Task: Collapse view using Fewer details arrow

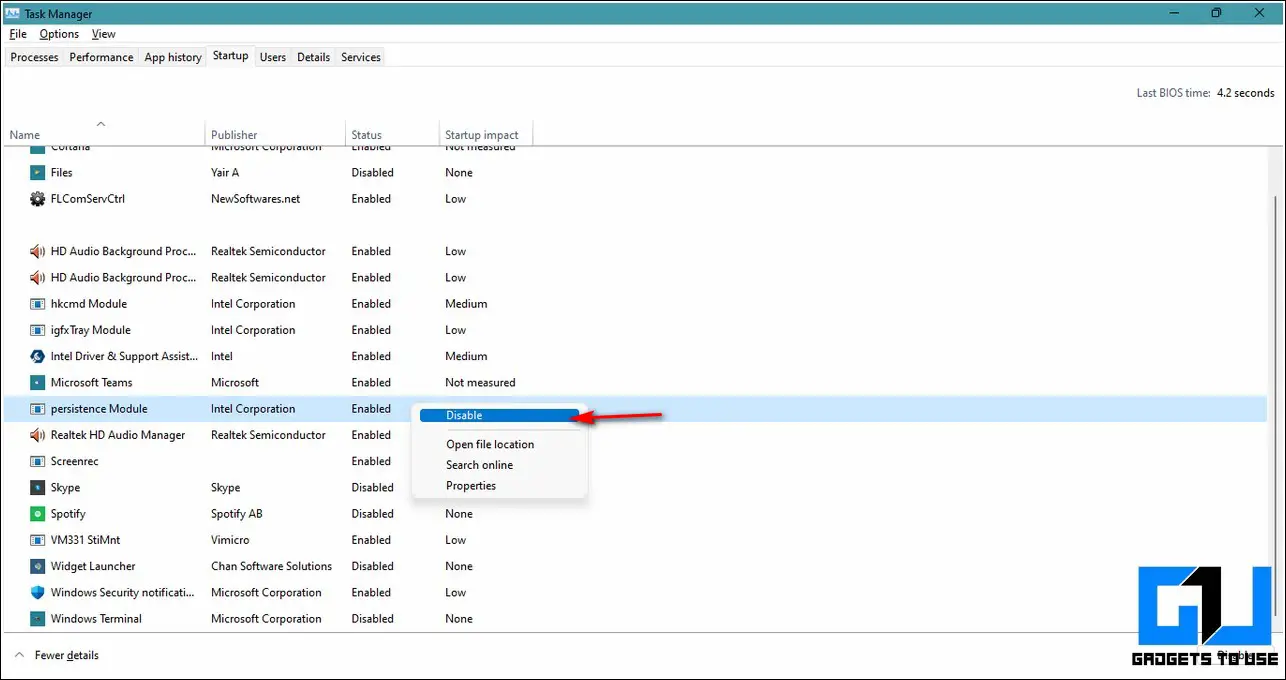Action: (19, 656)
